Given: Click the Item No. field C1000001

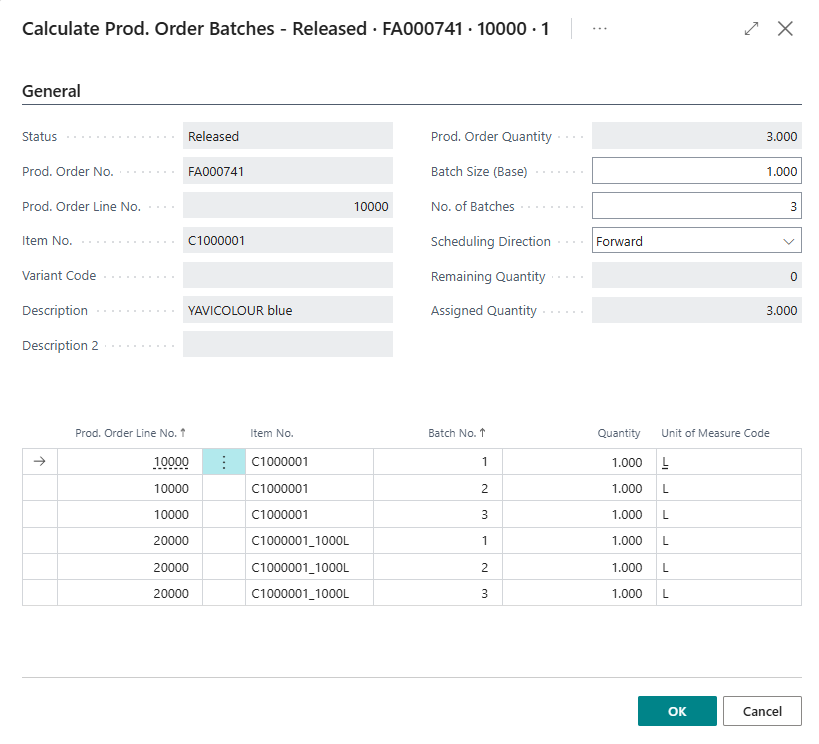Looking at the screenshot, I should (288, 240).
